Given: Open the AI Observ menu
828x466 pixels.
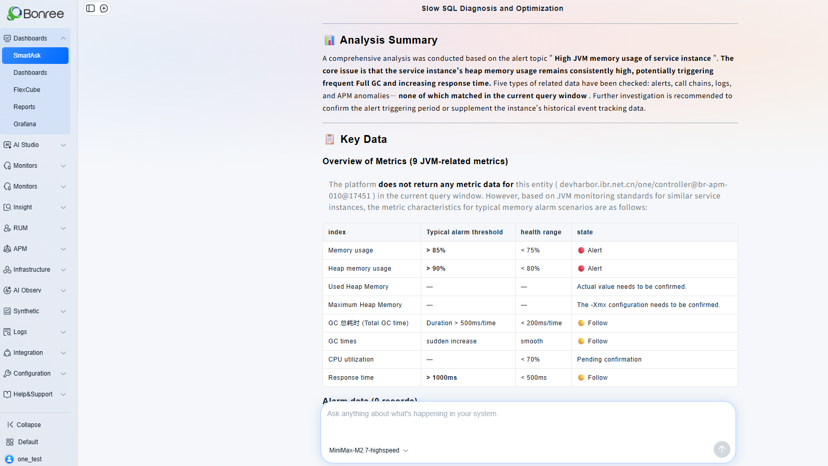Looking at the screenshot, I should coord(35,290).
